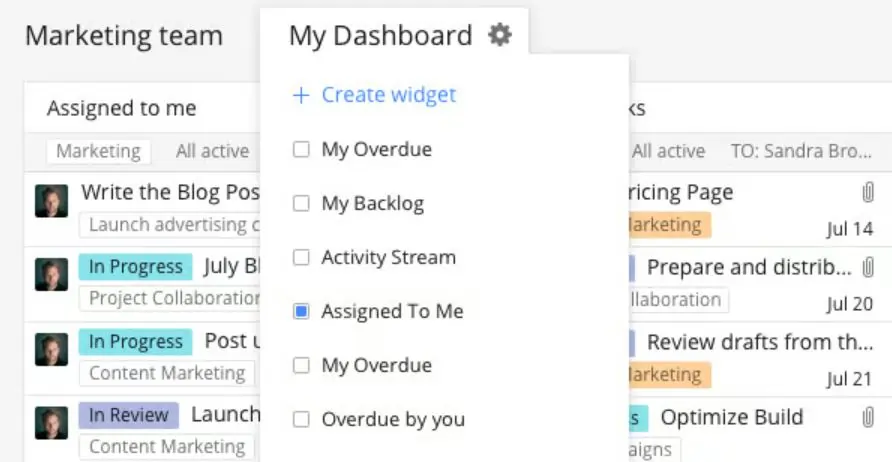Switch to the Marketing team tab
Viewport: 892px width, 462px height.
[x=124, y=36]
